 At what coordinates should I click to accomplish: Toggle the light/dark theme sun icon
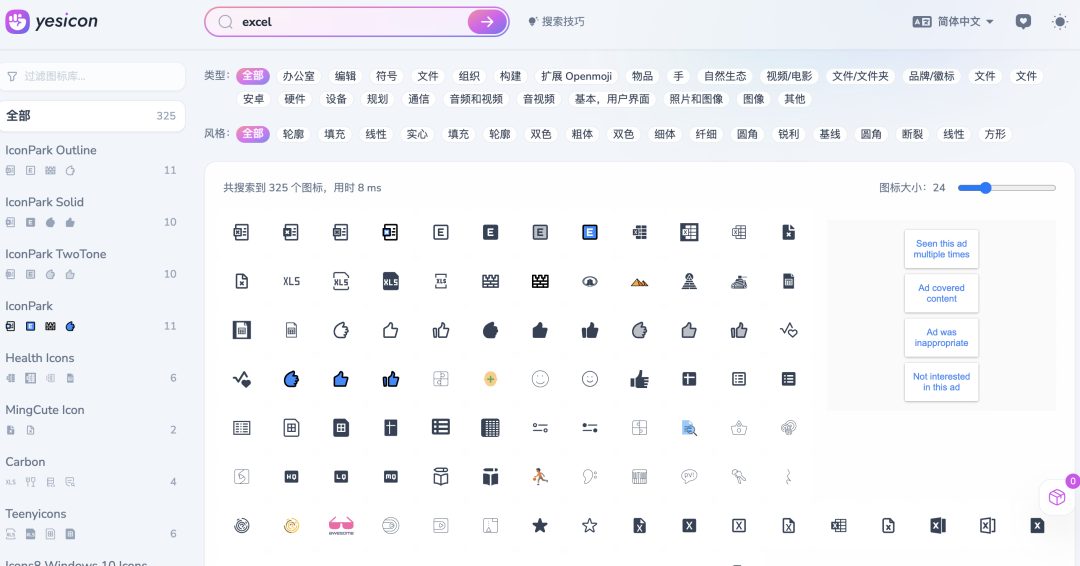[1060, 22]
